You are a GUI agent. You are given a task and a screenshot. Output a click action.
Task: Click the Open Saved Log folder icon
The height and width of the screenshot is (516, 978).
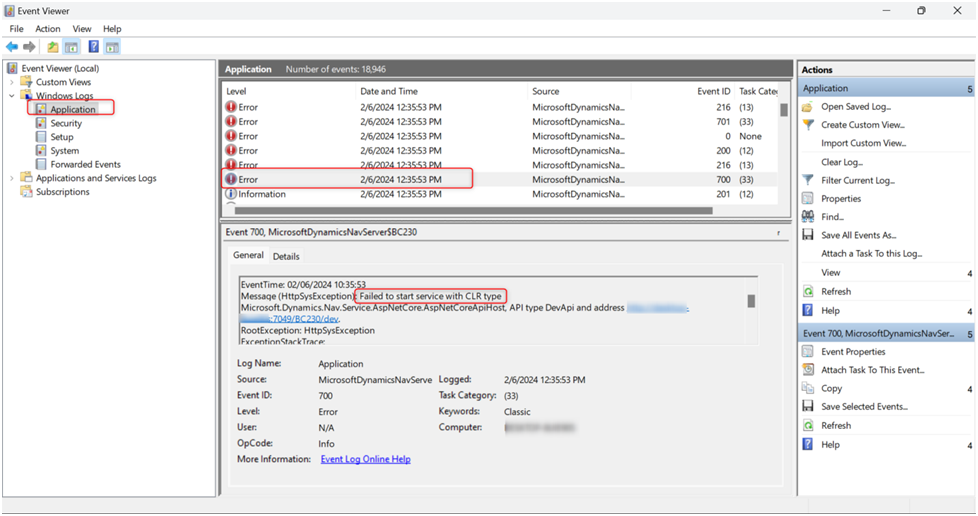[808, 106]
